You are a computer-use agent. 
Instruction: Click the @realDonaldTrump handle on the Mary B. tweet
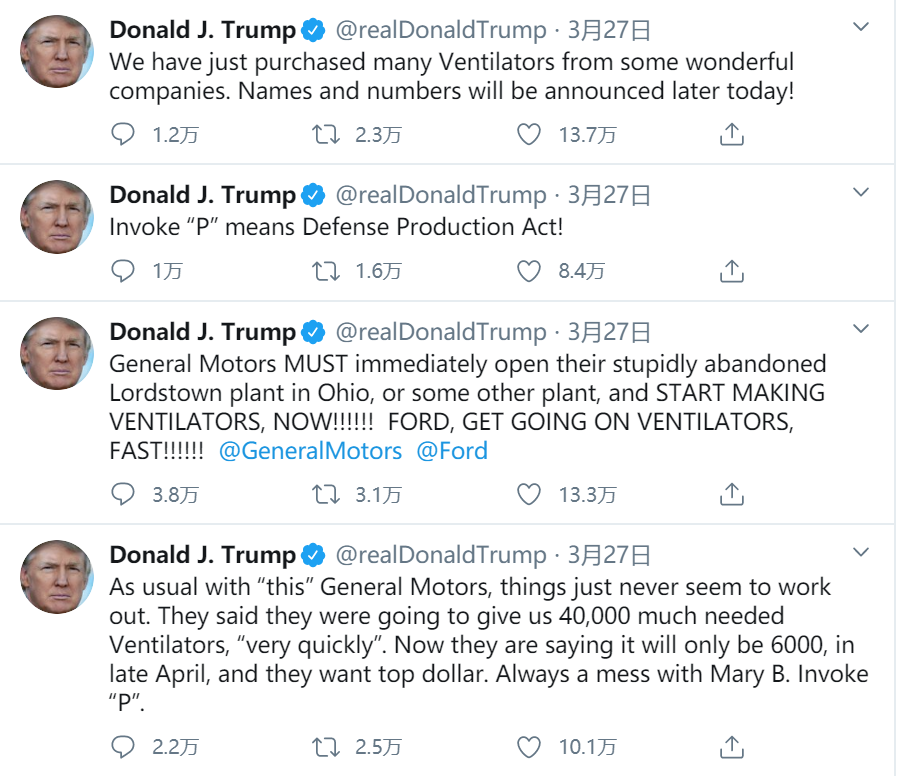point(441,555)
